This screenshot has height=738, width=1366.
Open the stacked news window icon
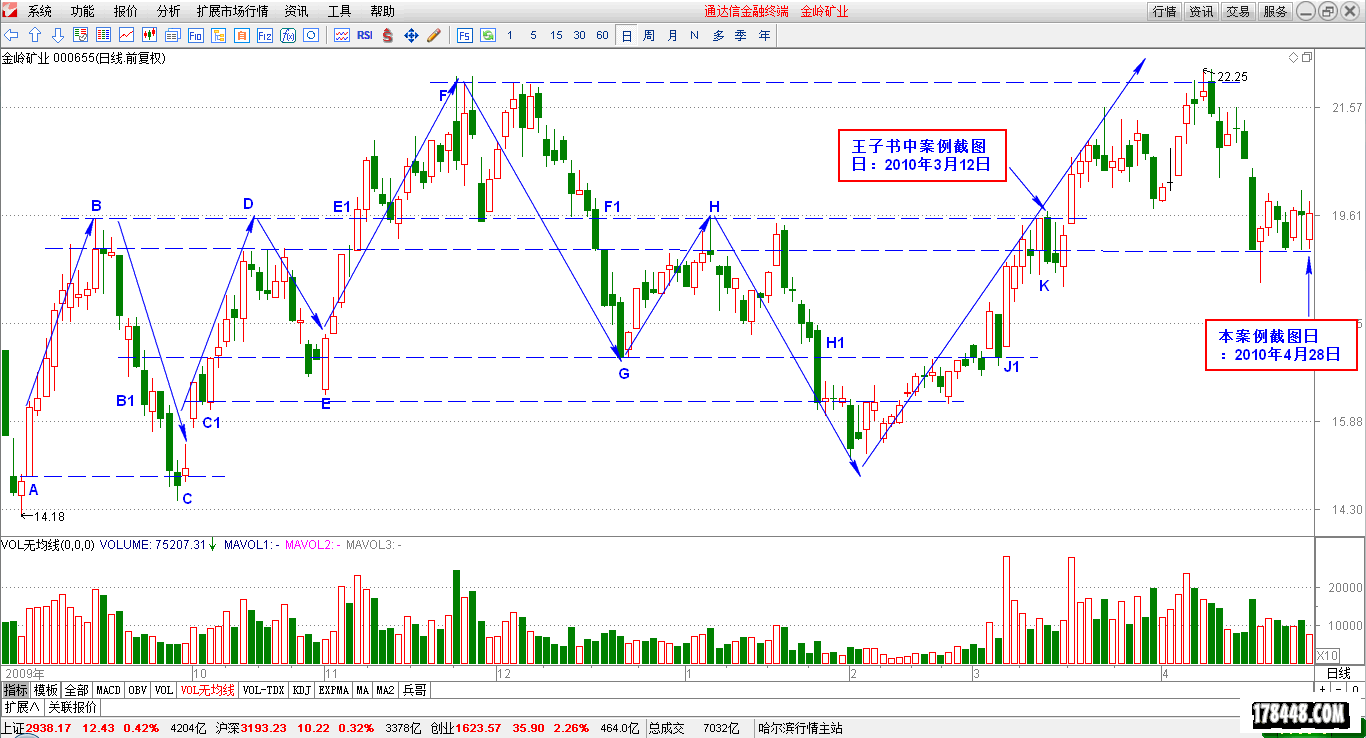pos(173,35)
